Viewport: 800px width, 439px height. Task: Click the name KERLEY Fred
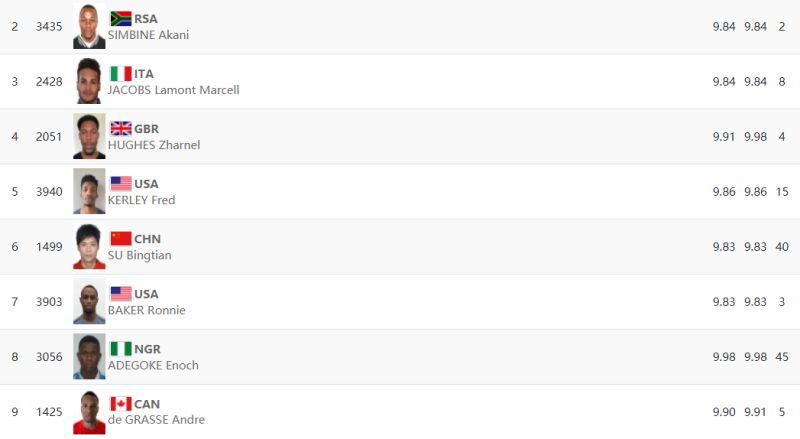[x=141, y=200]
